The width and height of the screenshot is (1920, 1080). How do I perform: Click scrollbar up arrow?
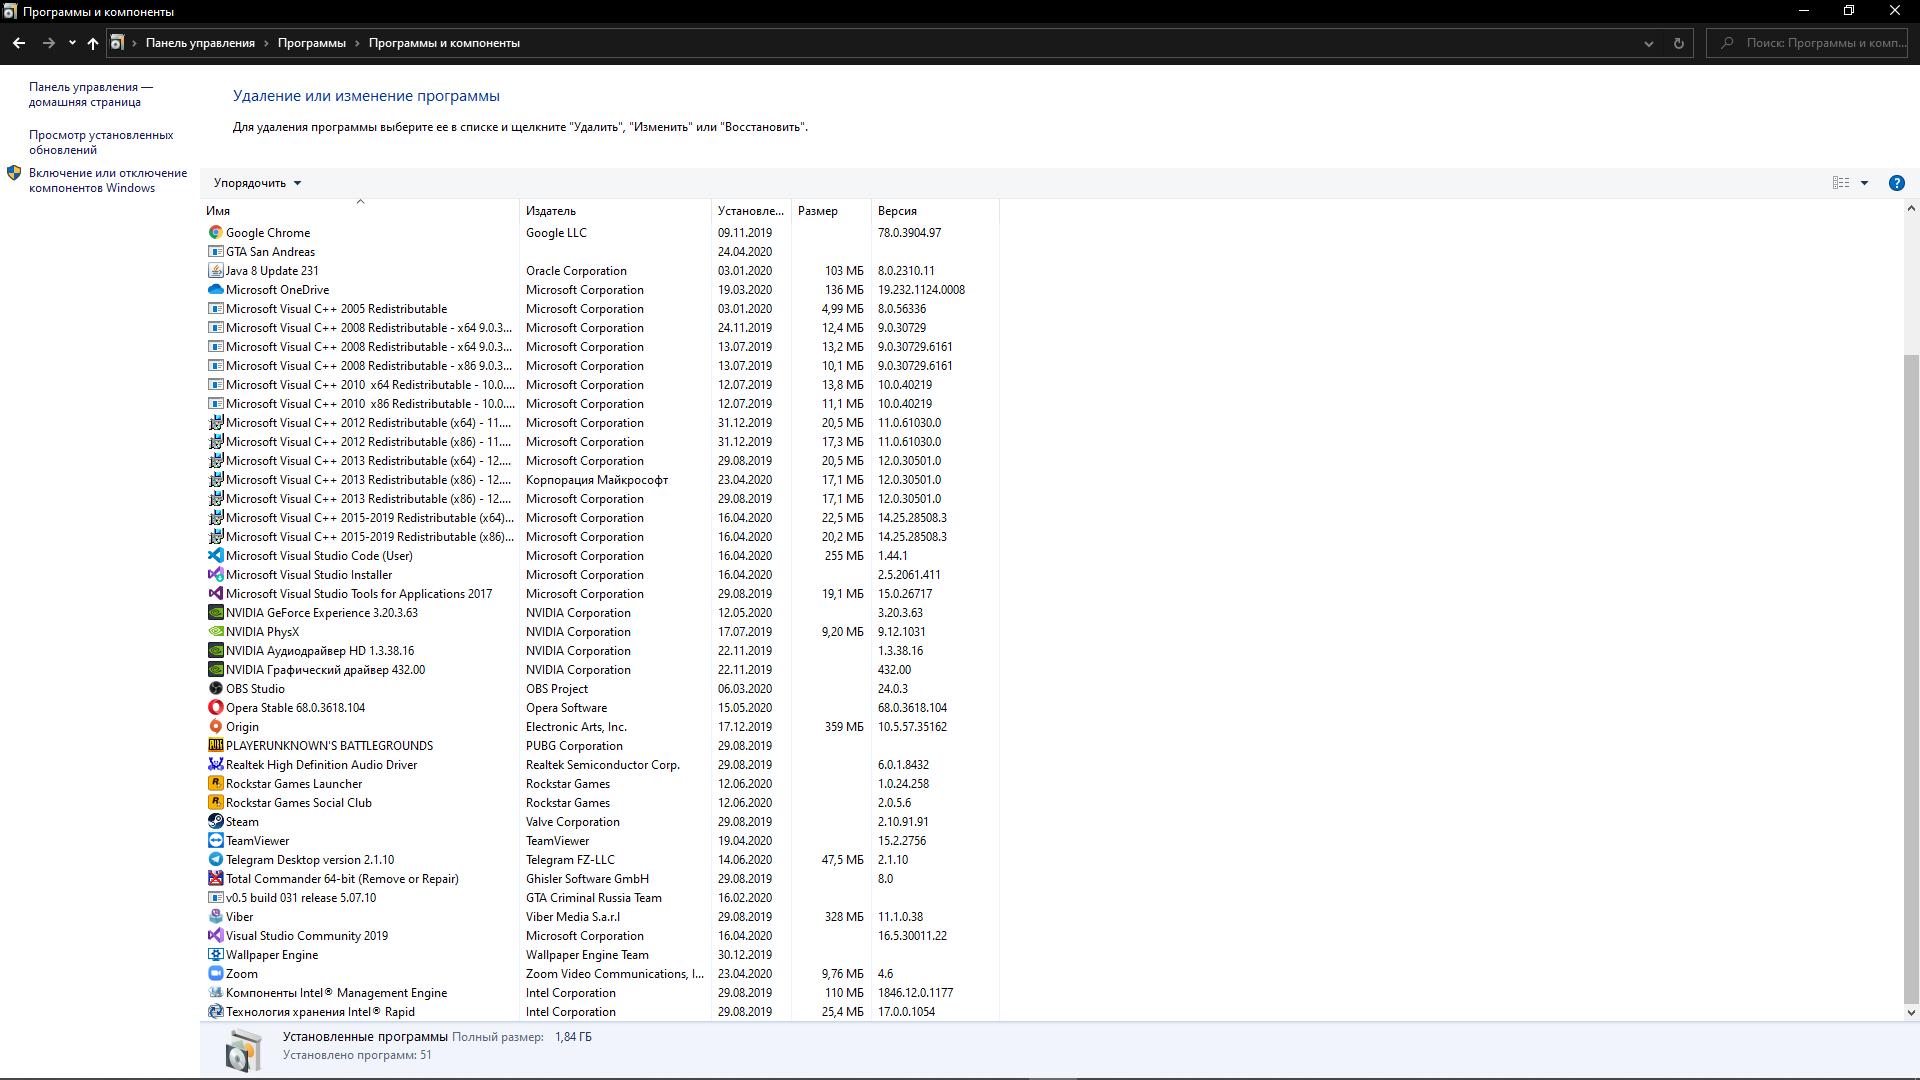point(1911,209)
